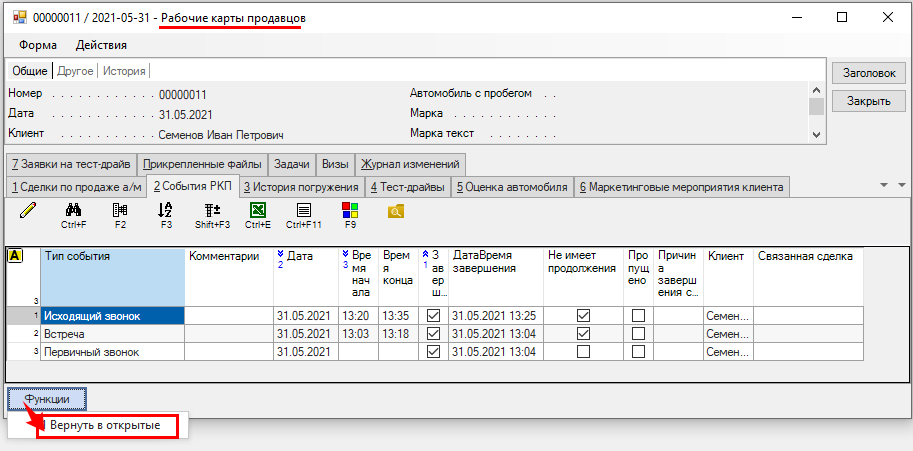913x451 pixels.
Task: Open search with the binoculars icon
Action: 73,210
